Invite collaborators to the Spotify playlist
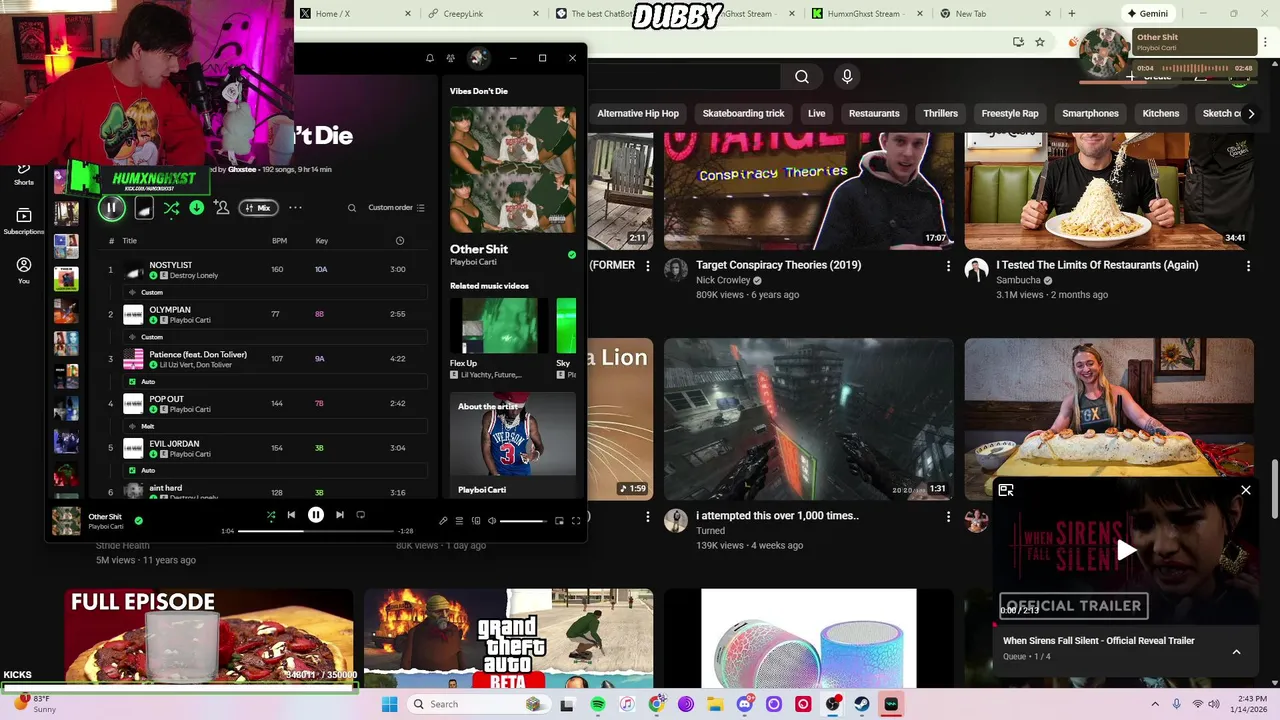Screen dimensions: 1280x720 [x=222, y=208]
